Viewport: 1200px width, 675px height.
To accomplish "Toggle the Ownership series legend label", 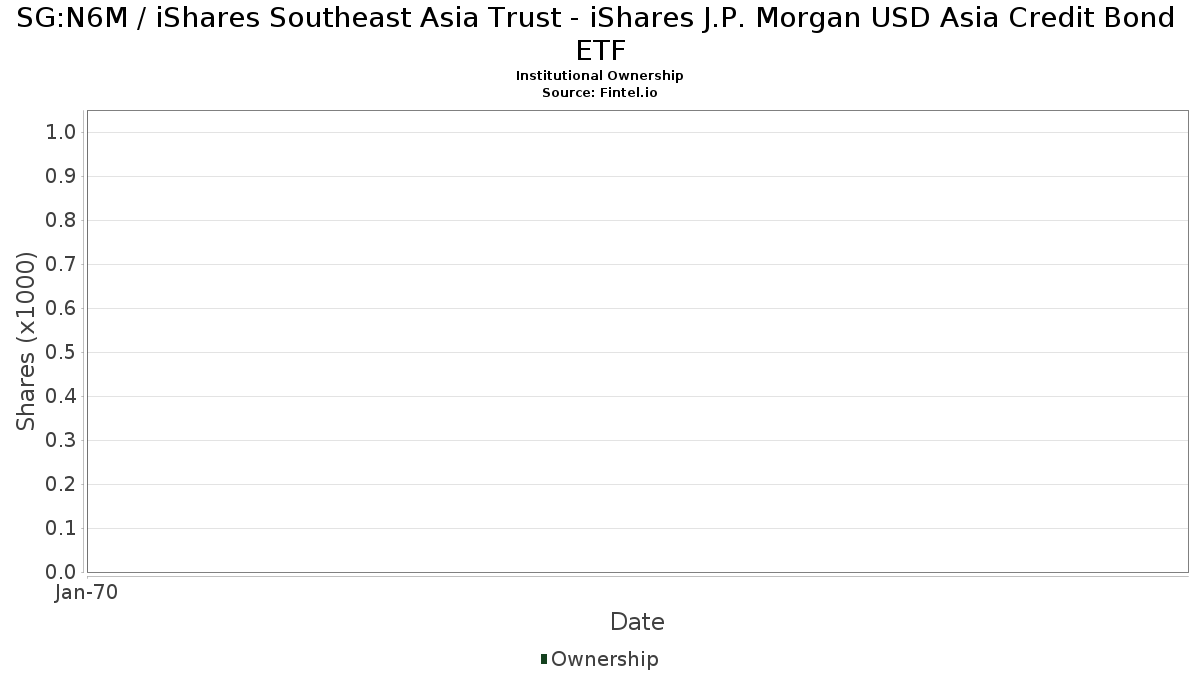I will [604, 659].
